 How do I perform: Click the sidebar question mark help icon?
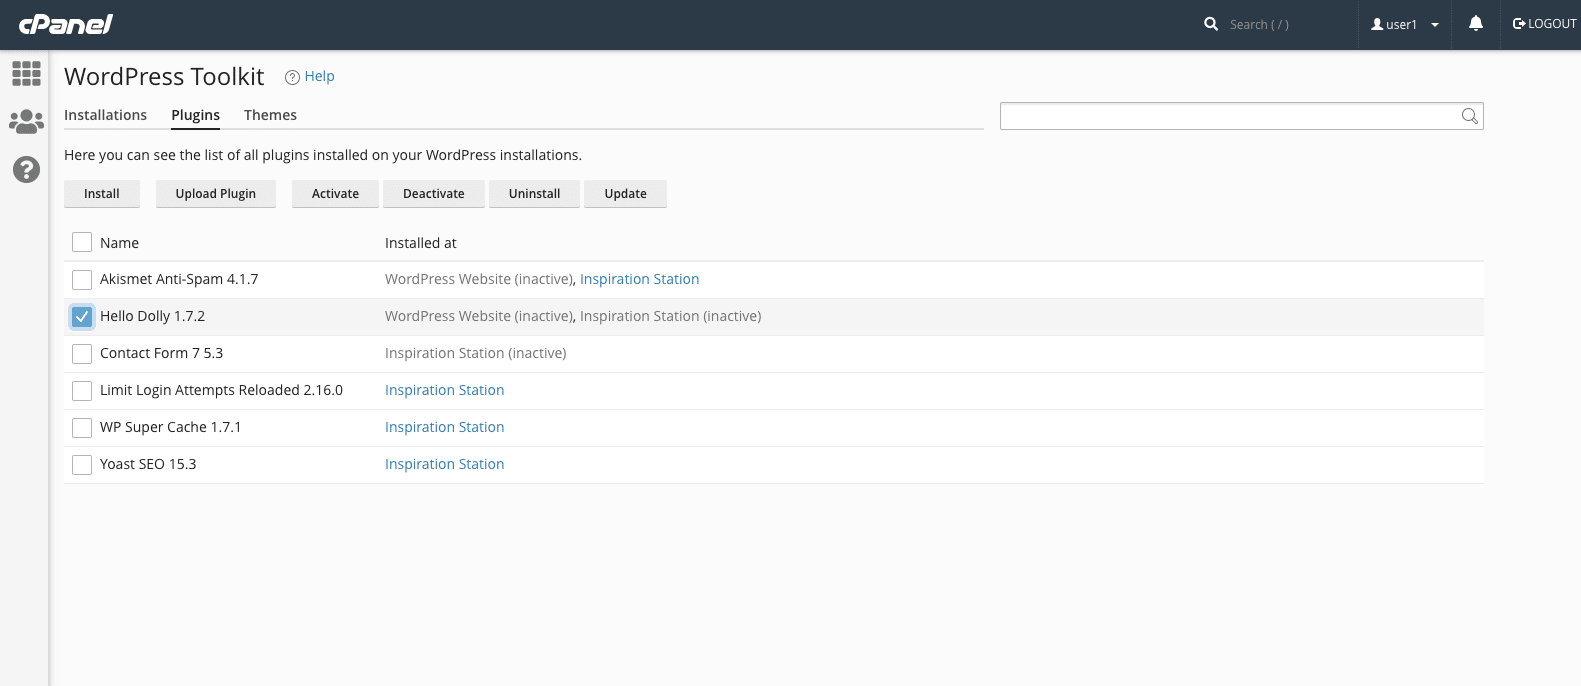(26, 170)
